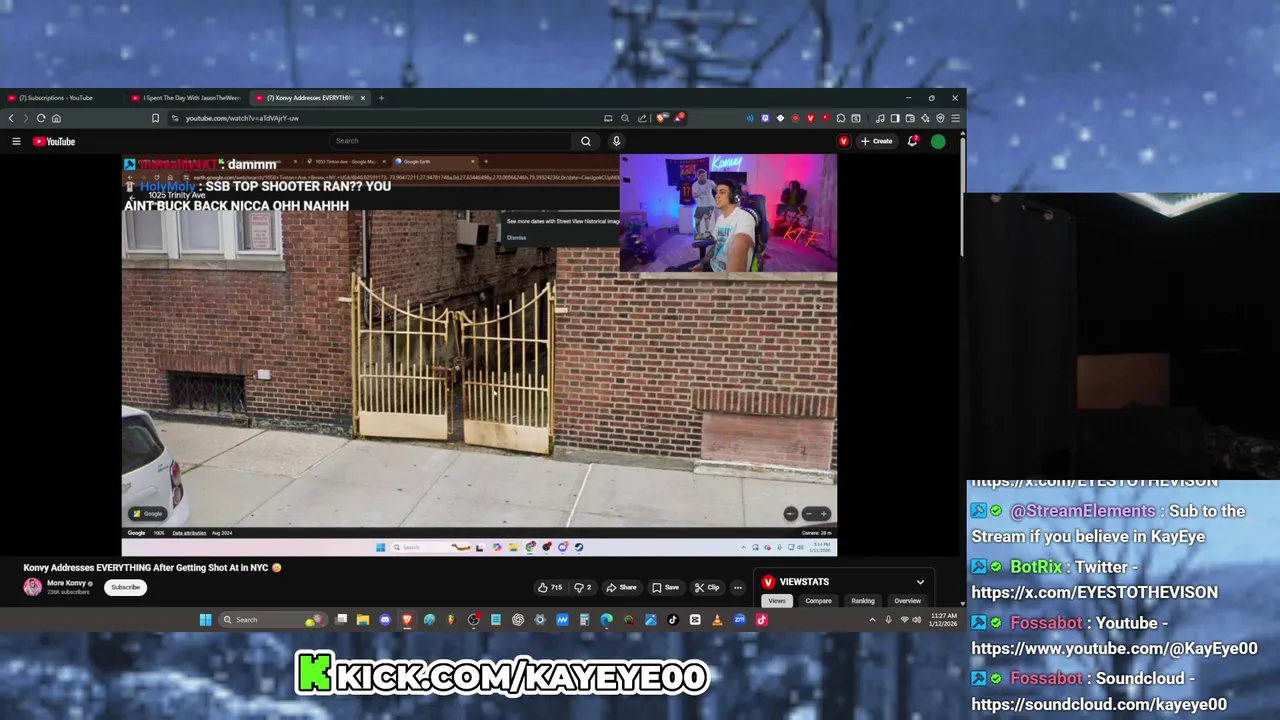
Task: Open the YouTube Create button
Action: (x=876, y=141)
